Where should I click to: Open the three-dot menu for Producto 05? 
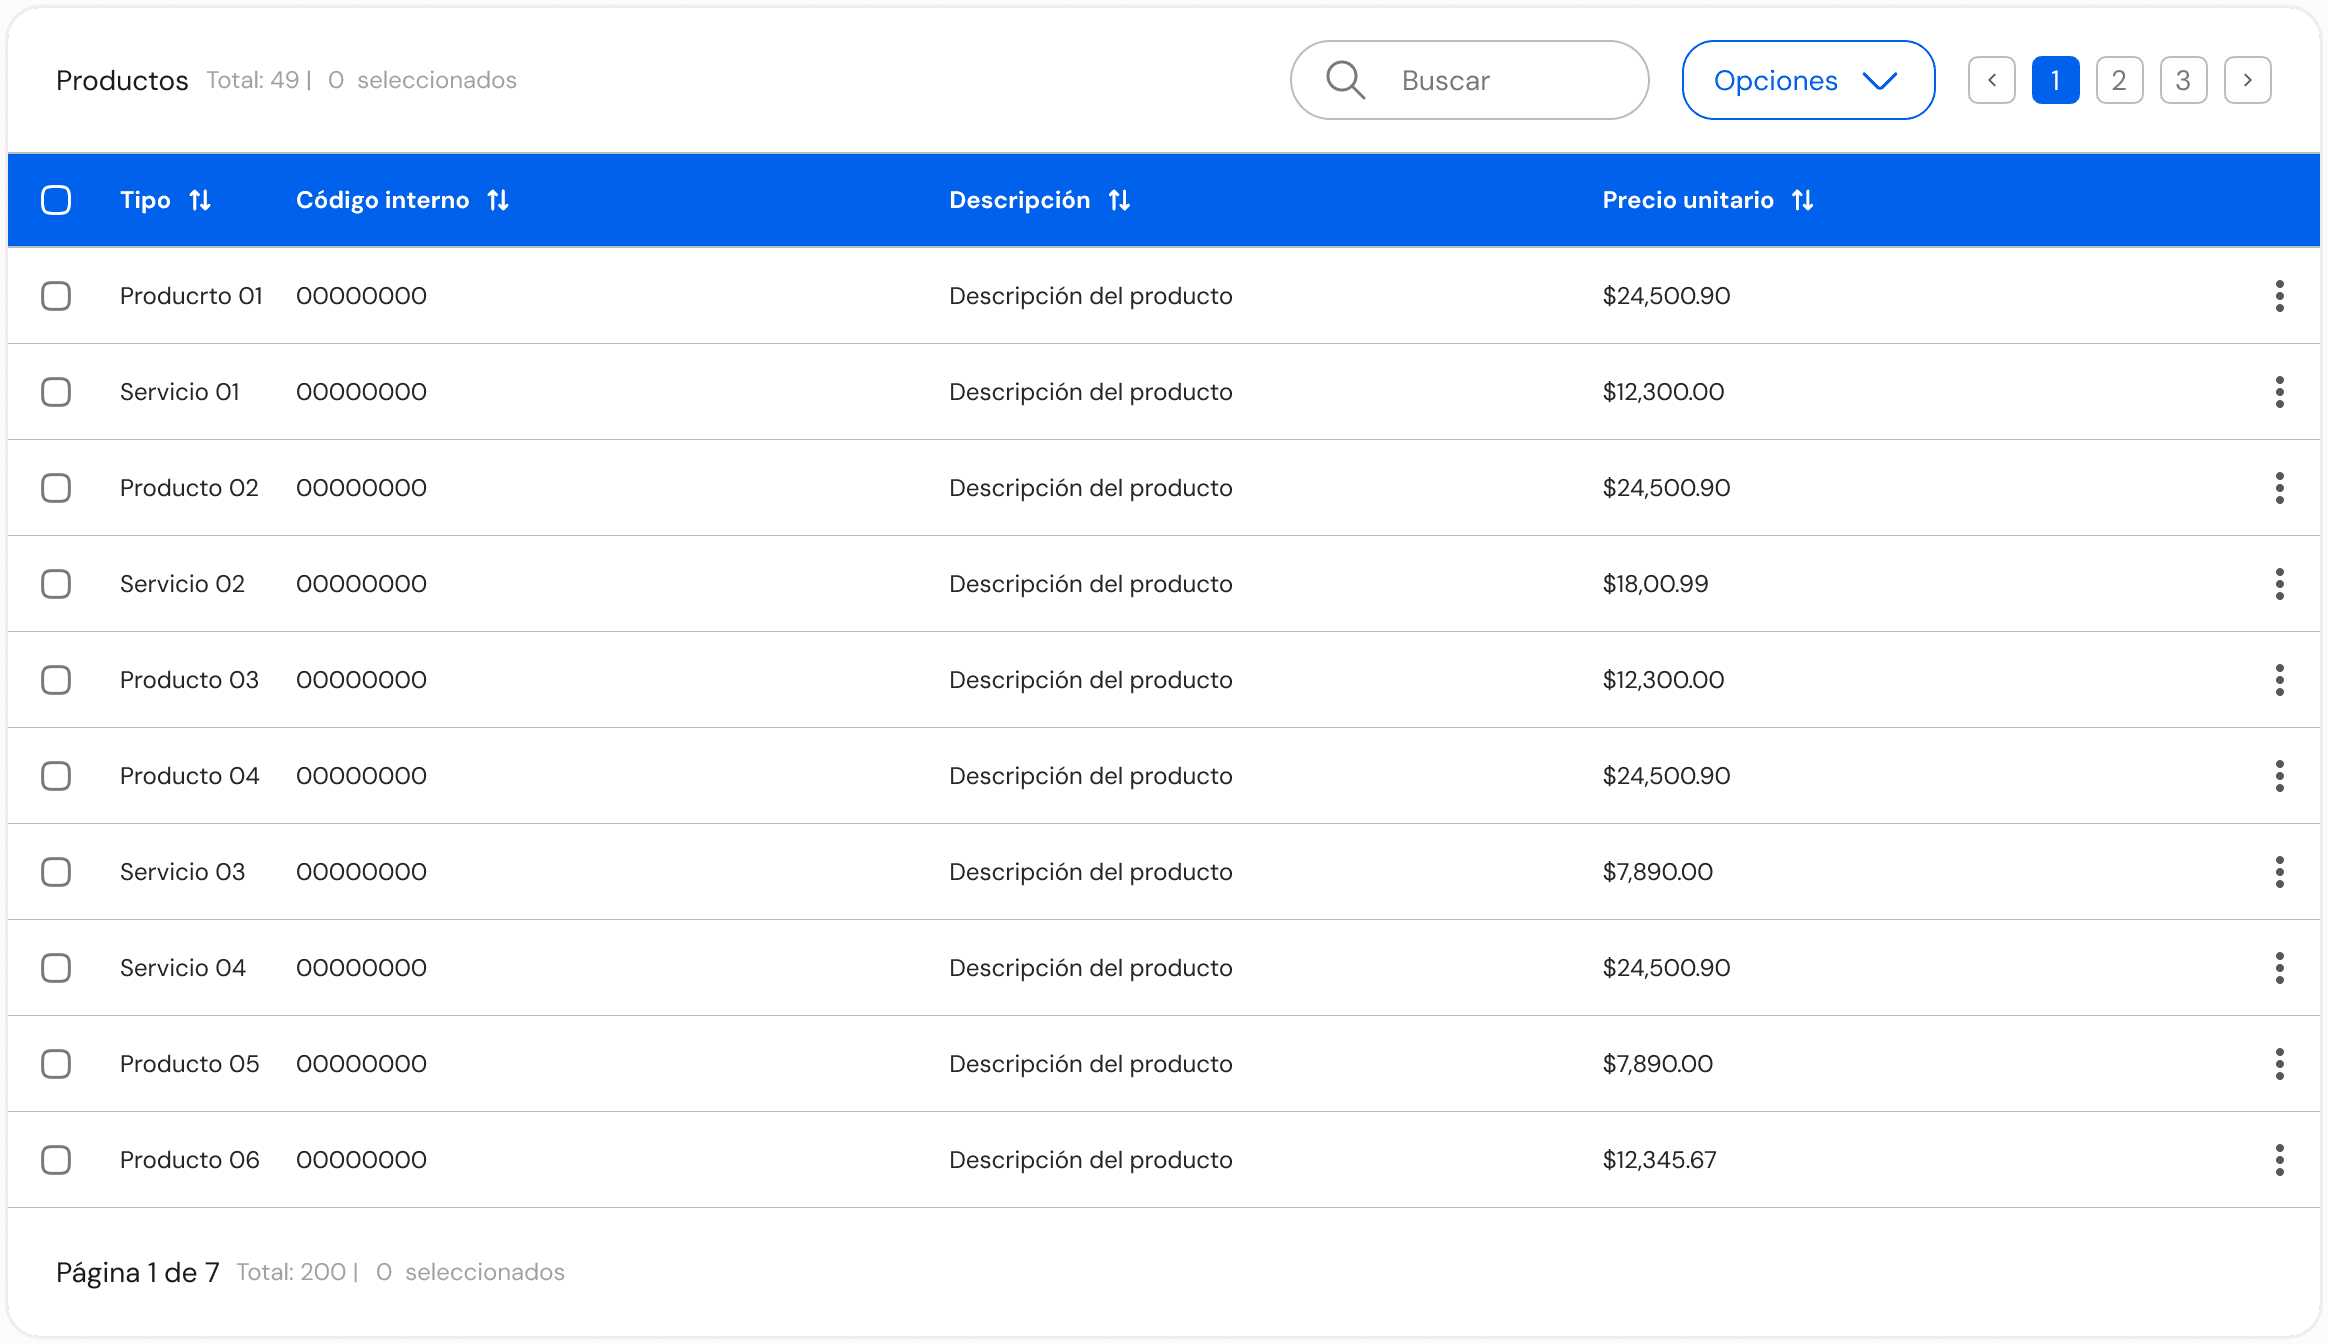(2280, 1064)
